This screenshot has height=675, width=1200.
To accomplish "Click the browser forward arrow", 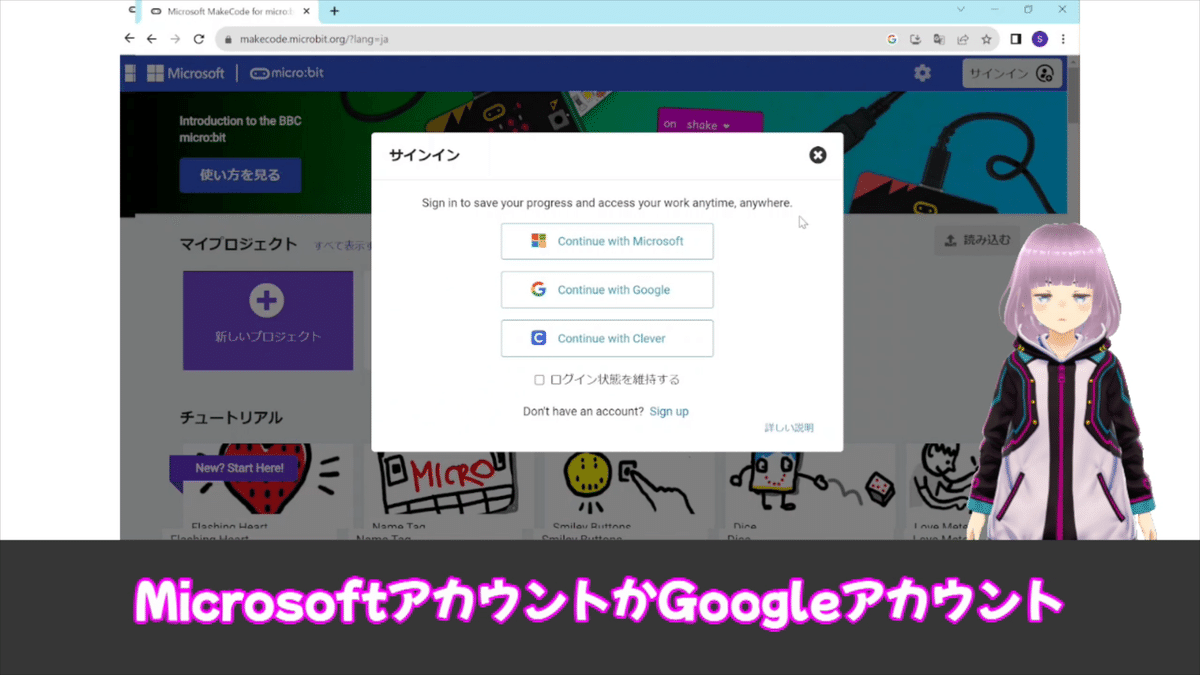I will point(175,39).
